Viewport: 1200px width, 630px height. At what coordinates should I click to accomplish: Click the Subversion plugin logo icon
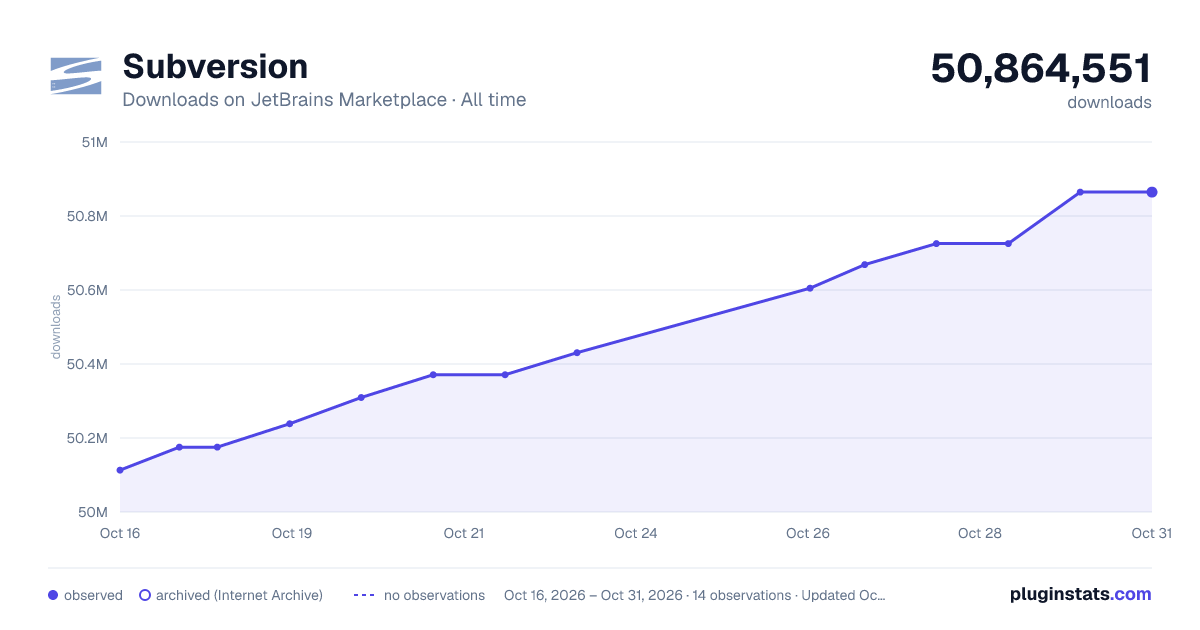pos(76,76)
